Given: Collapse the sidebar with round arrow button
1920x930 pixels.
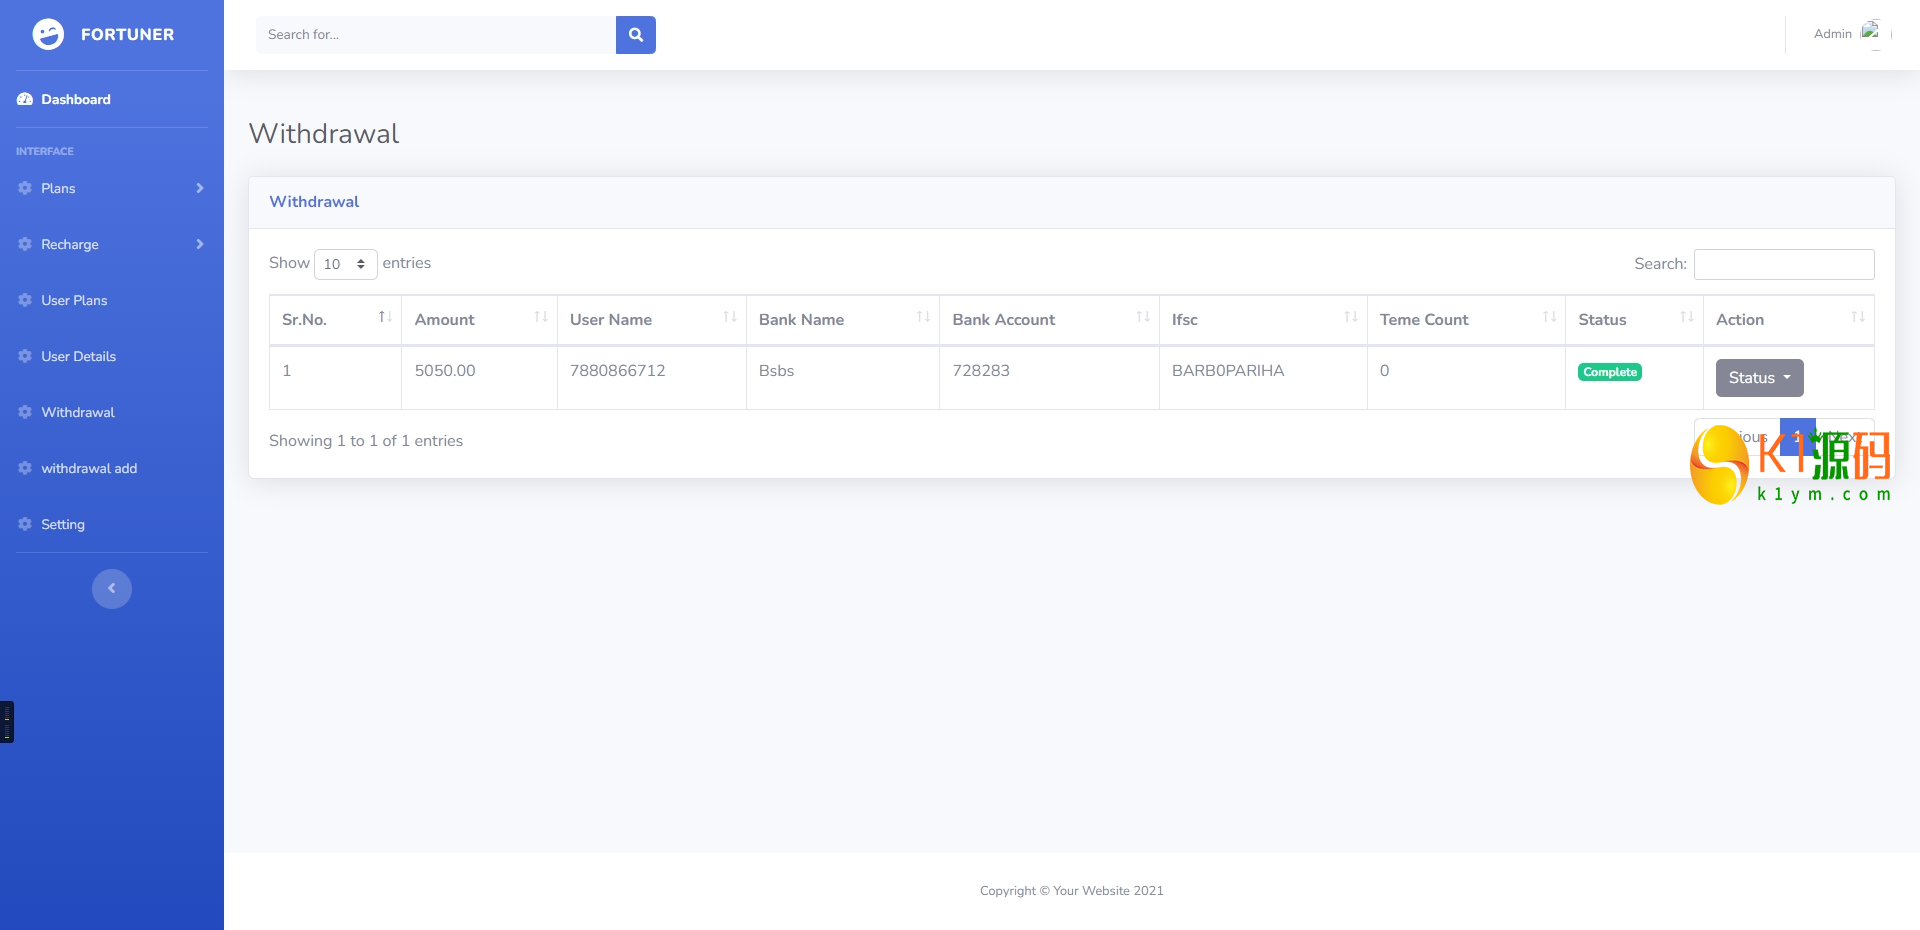Looking at the screenshot, I should (112, 589).
